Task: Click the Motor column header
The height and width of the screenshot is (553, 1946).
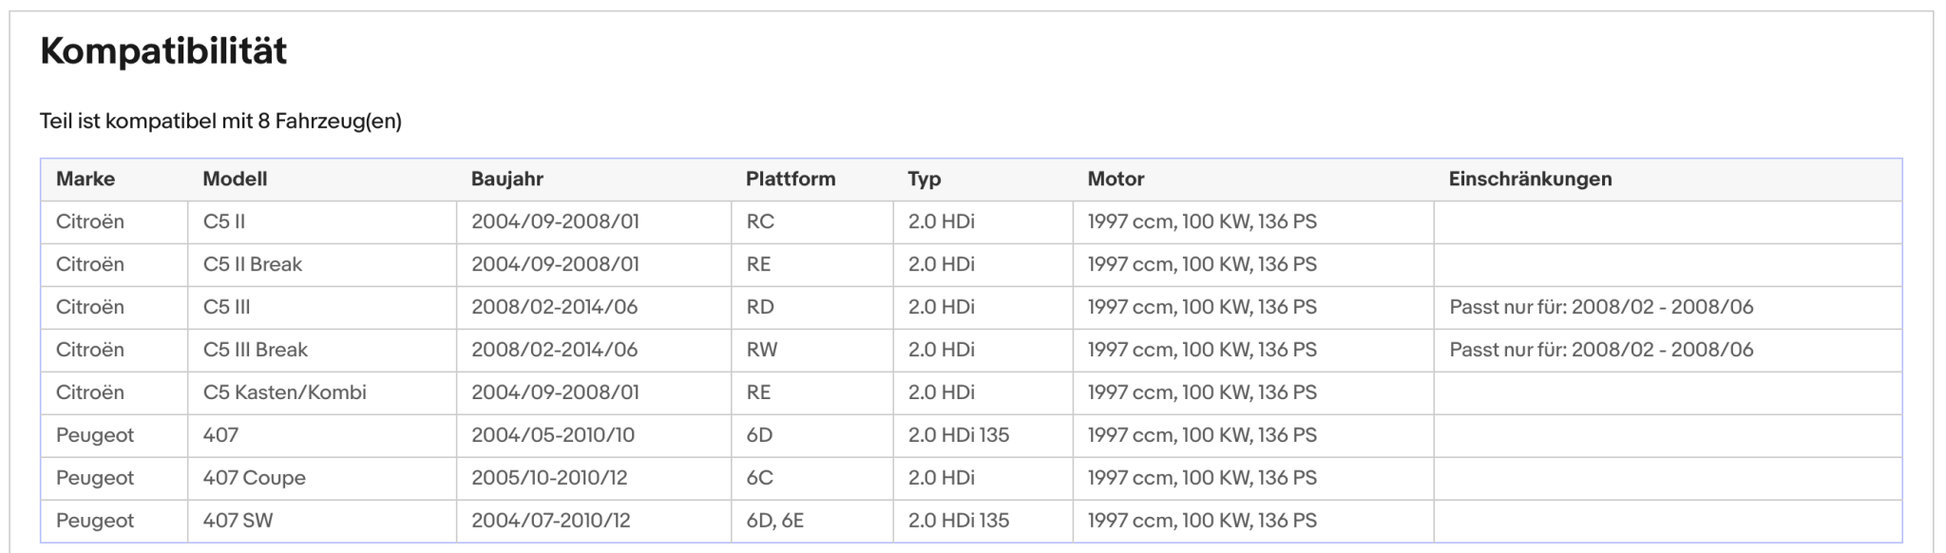Action: pos(1115,179)
